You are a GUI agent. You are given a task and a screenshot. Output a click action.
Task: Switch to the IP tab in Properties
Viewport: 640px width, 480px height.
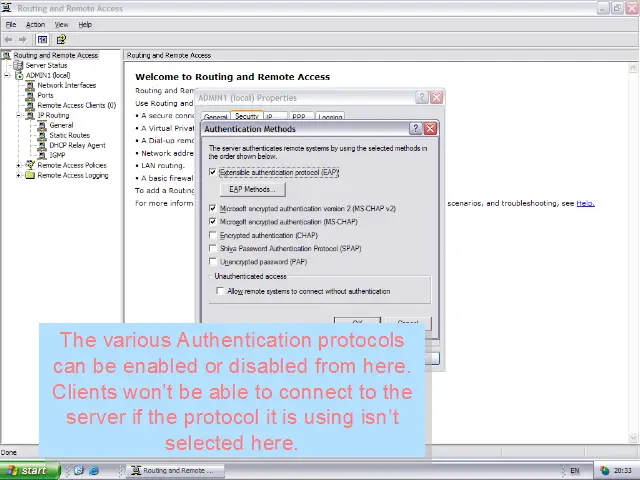tap(276, 116)
